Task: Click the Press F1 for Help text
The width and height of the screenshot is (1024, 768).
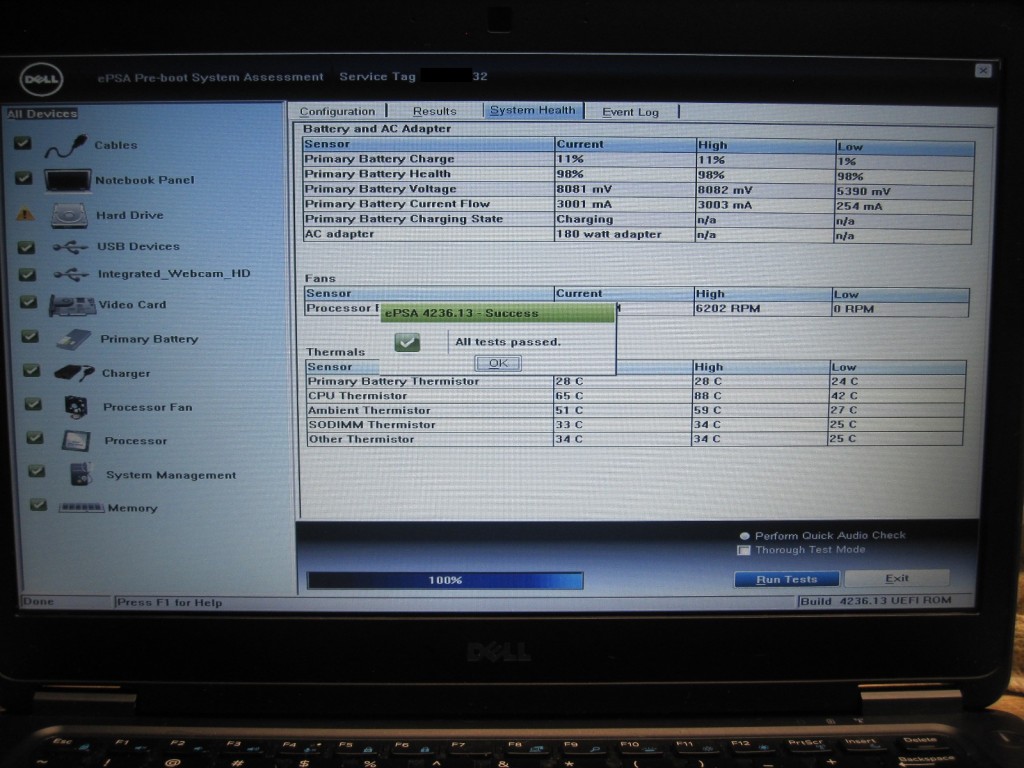Action: [169, 602]
